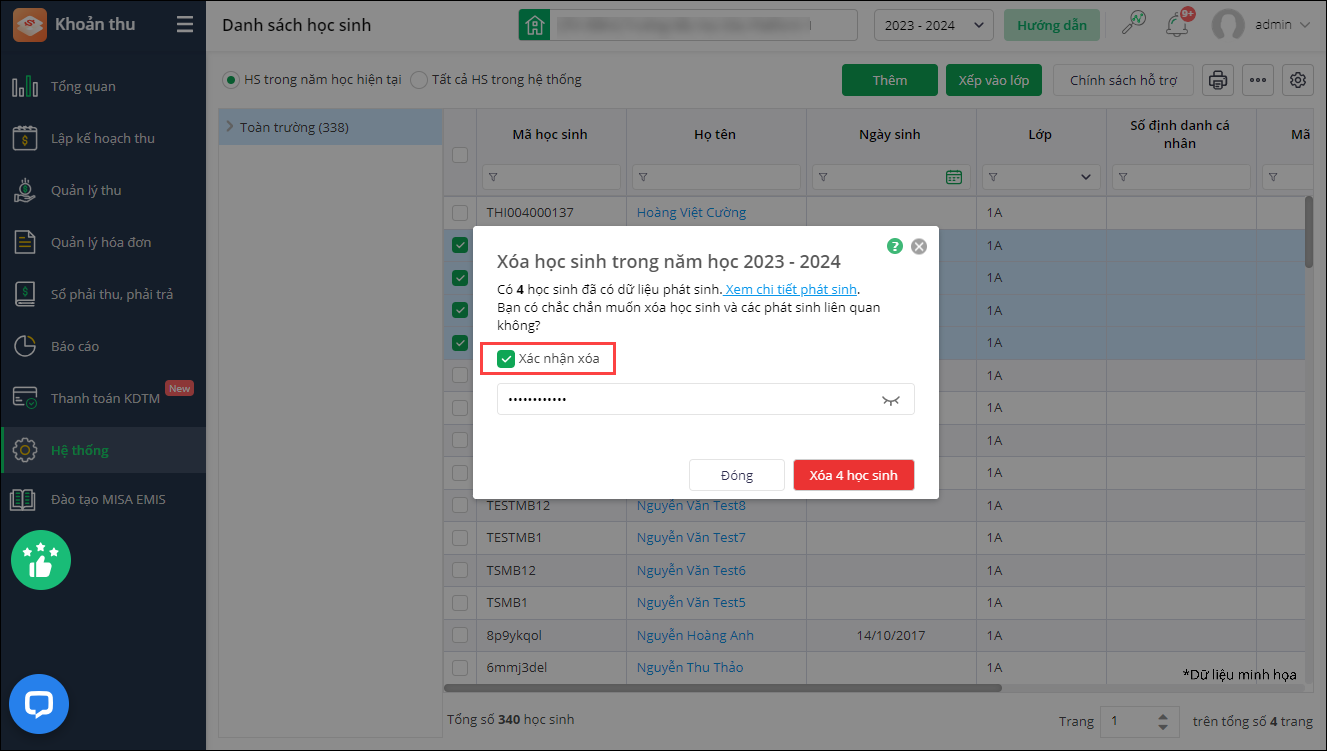Check the row checkbox for 8p9ykqol
1327x751 pixels.
click(x=460, y=635)
